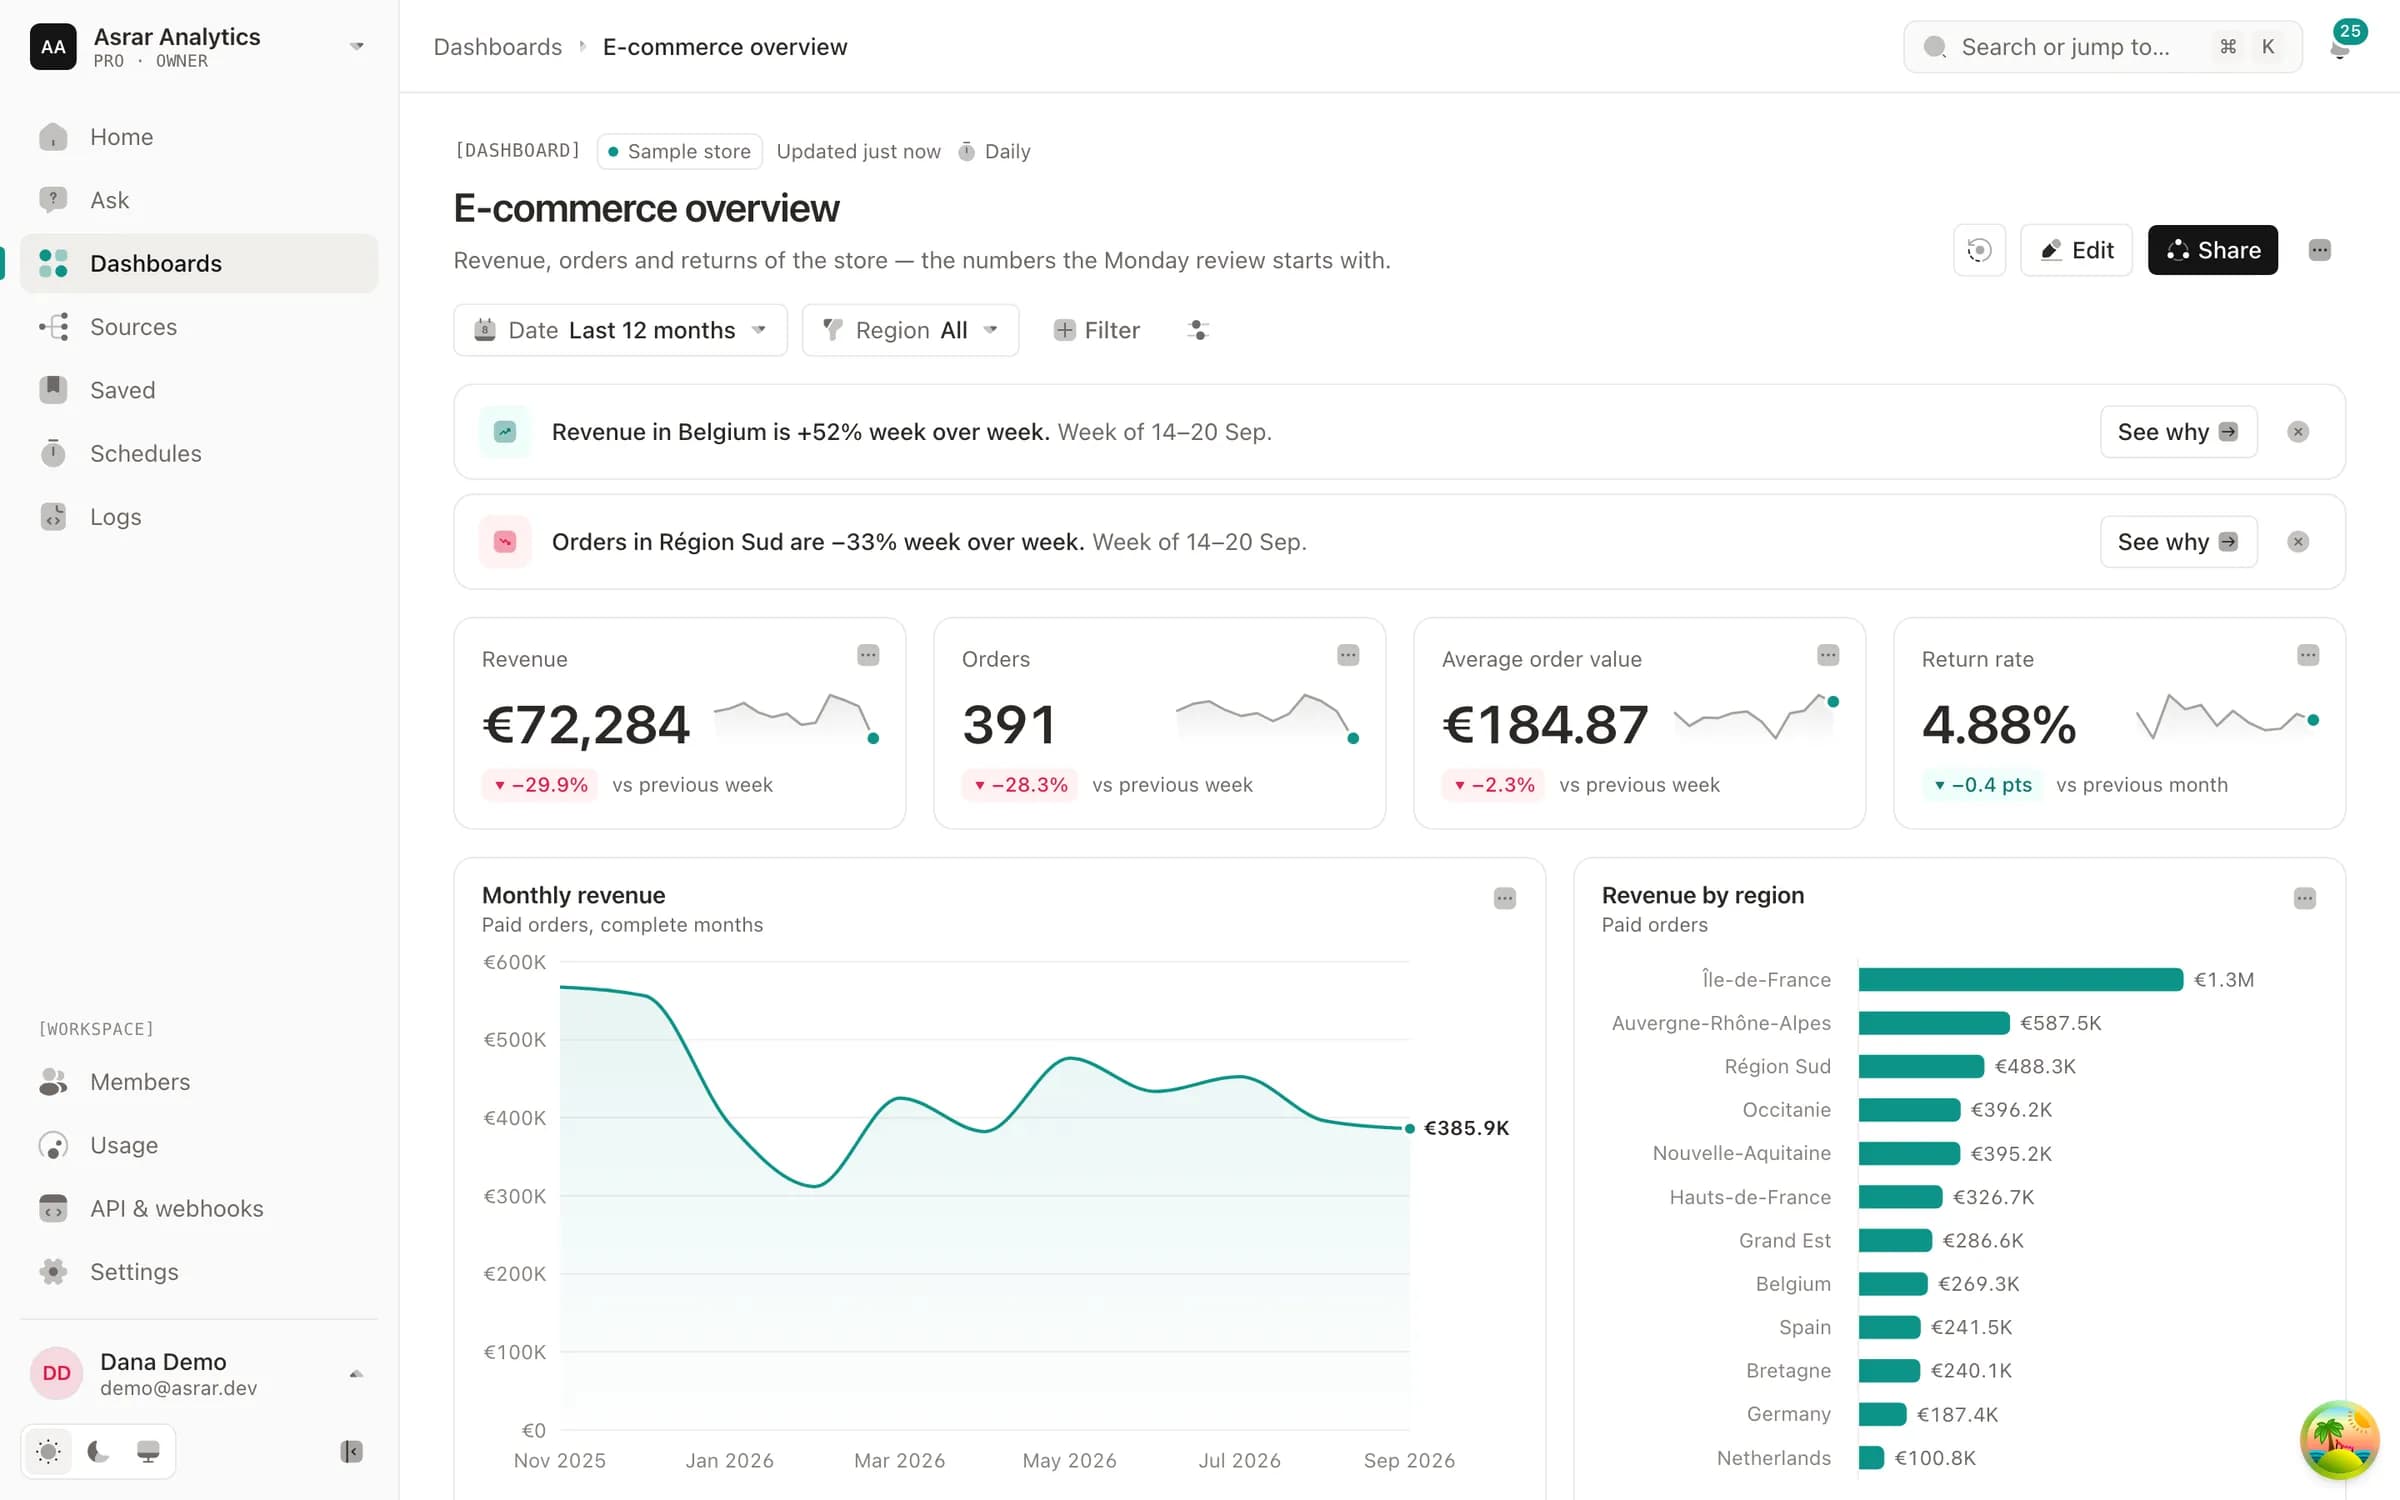Open the dashboard more options menu beside Share
The height and width of the screenshot is (1500, 2400).
[x=2320, y=250]
